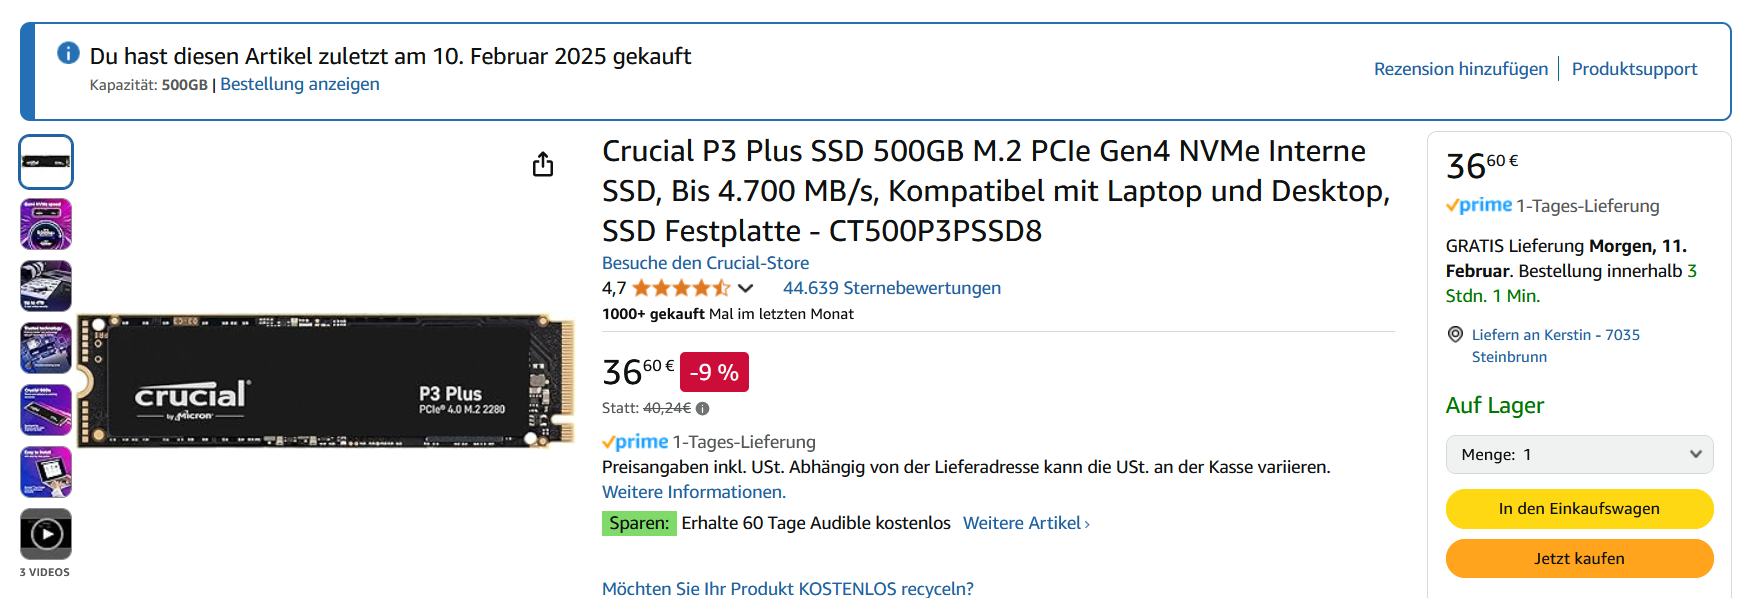Open the Menge quantity dropdown
Screen dimensions: 1741x598
pos(1579,454)
